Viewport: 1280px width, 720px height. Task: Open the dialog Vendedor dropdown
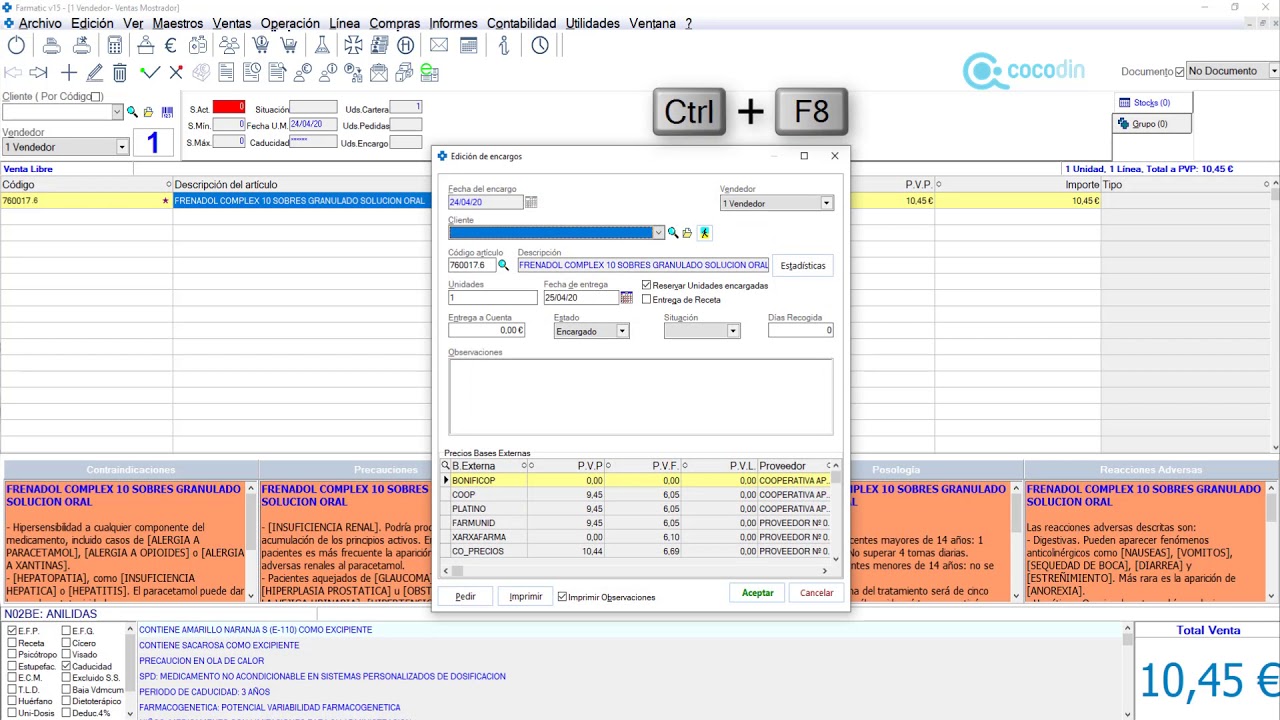826,203
